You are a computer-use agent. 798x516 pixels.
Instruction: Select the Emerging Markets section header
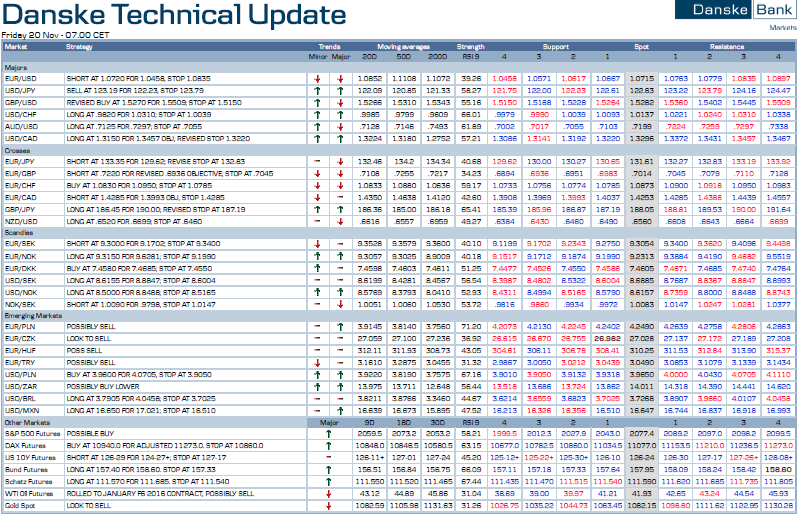(x=33, y=315)
